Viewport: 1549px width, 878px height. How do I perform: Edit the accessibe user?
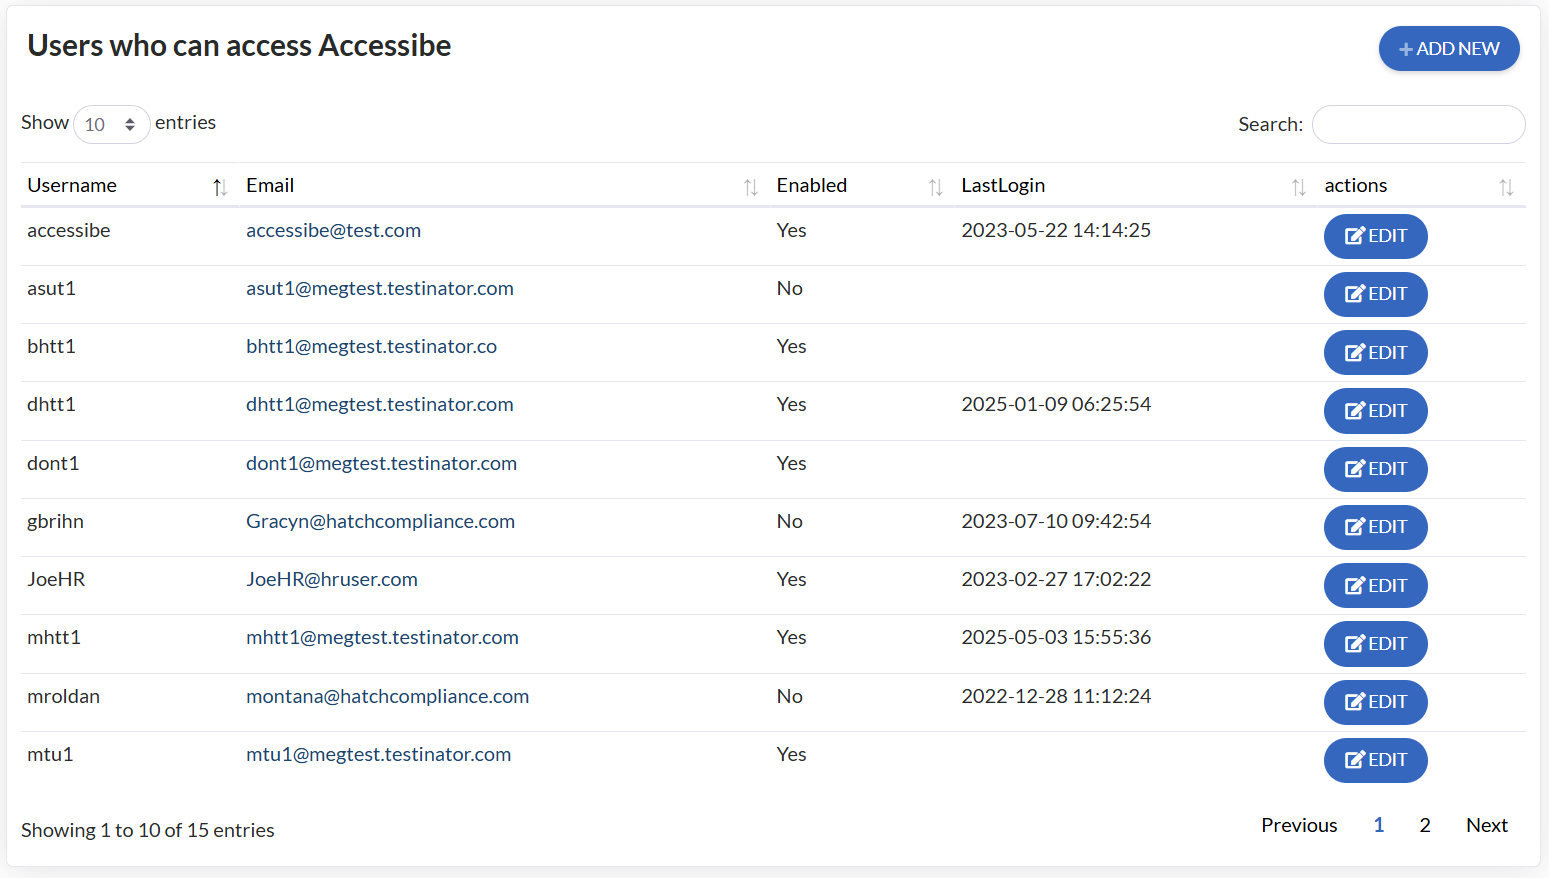(x=1375, y=237)
